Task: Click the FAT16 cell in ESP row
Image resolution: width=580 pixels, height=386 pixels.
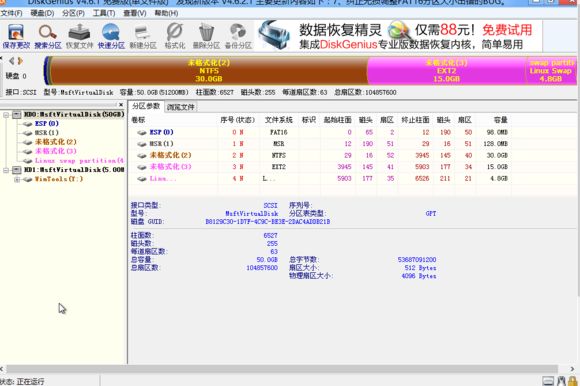Action: (x=279, y=132)
